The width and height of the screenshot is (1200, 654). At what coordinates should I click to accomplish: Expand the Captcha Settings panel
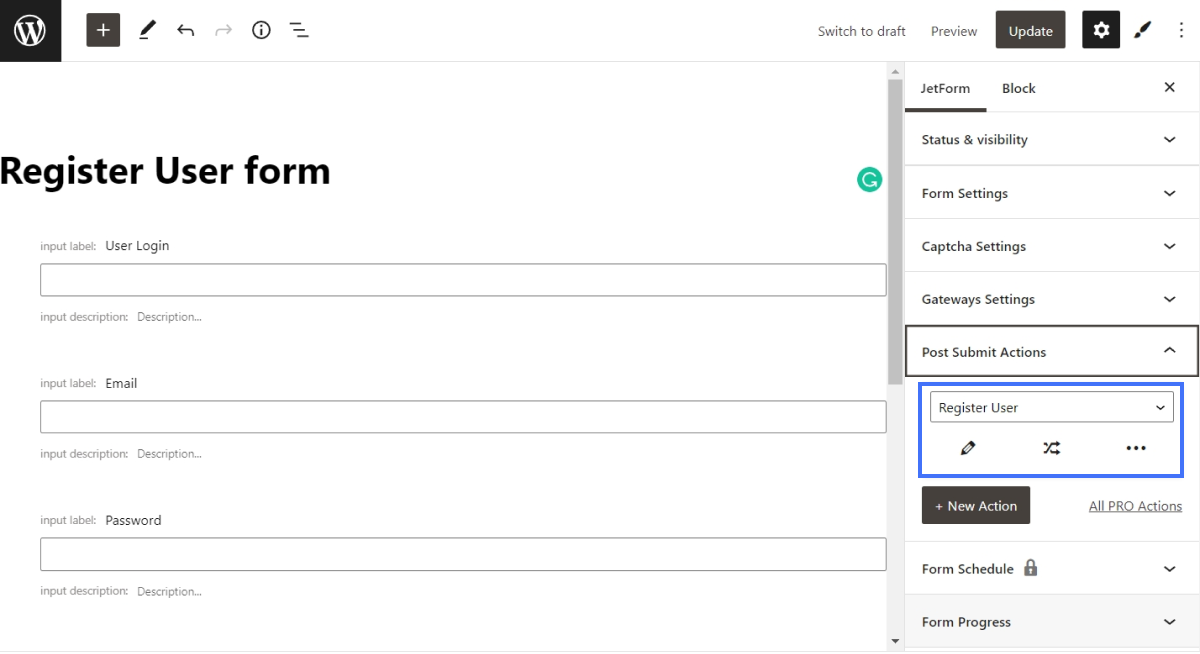click(1051, 246)
